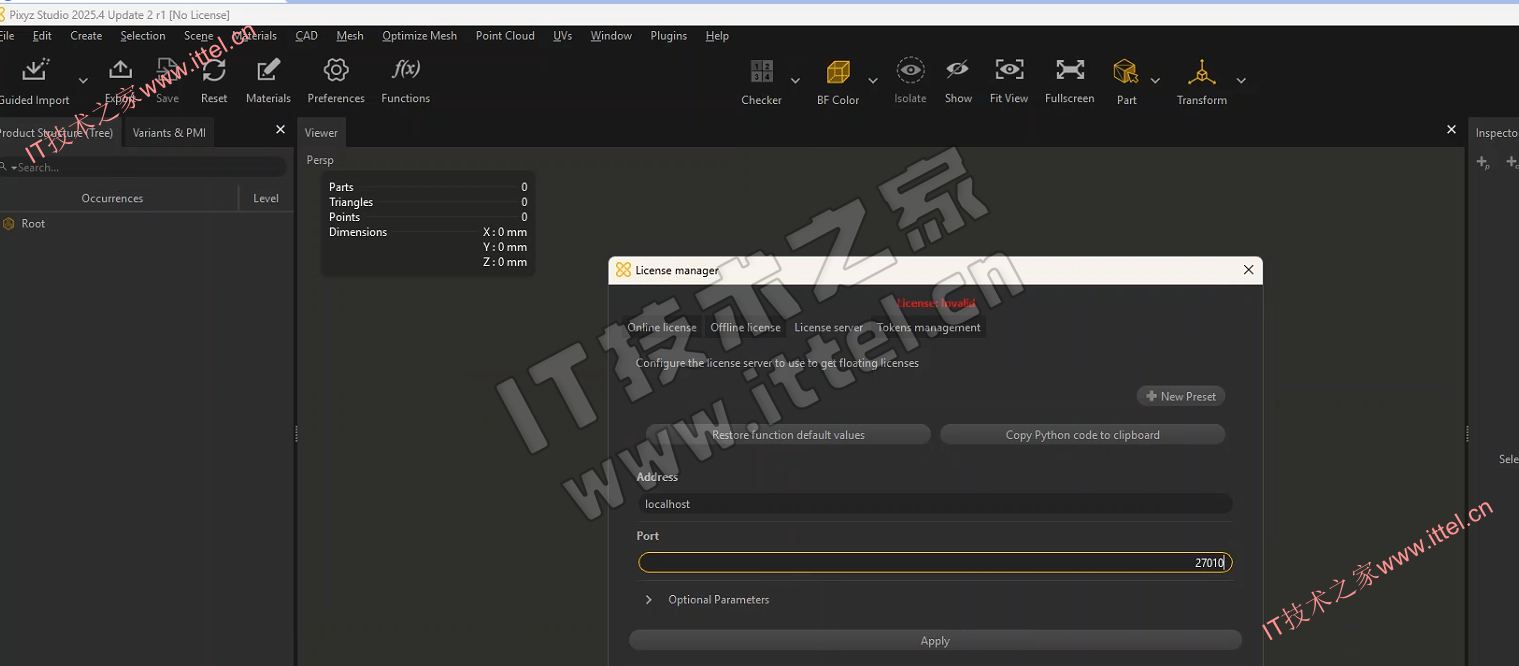Open the Functions f(x) tool

click(x=405, y=71)
